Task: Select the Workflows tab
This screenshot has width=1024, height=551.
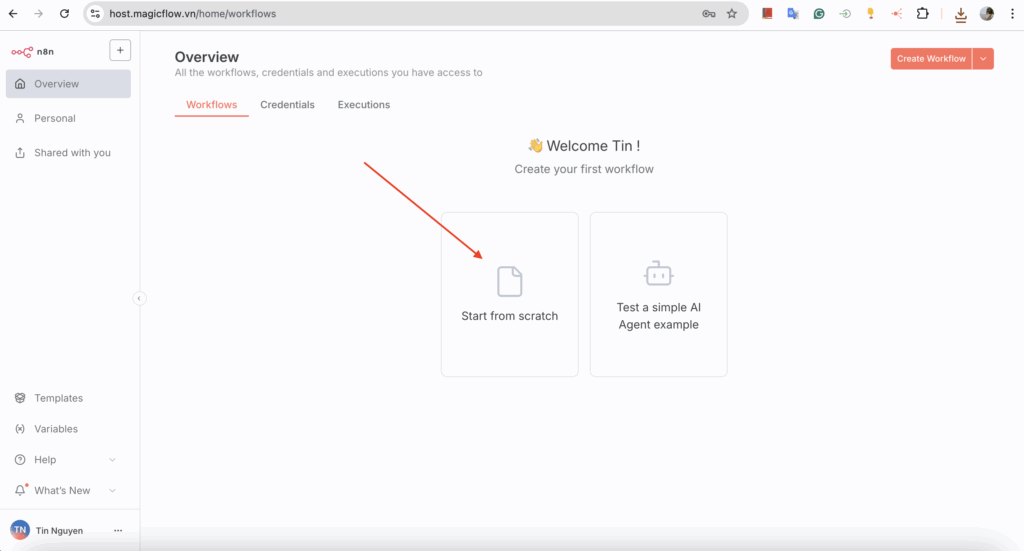Action: 211,105
